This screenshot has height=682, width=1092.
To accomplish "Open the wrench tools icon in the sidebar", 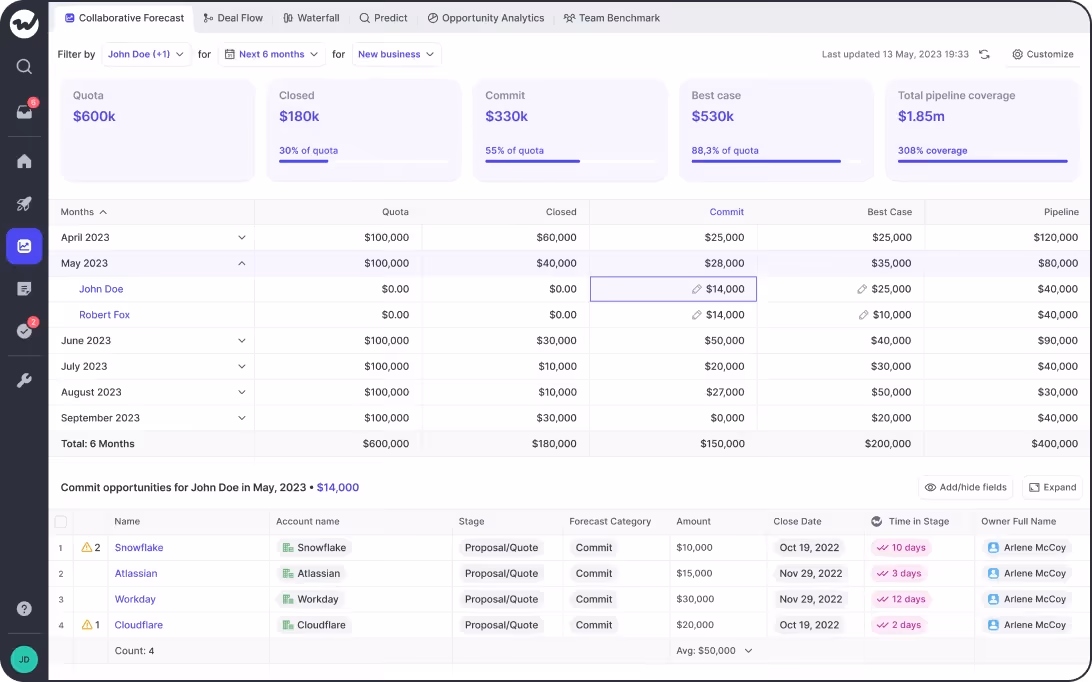I will pos(24,380).
